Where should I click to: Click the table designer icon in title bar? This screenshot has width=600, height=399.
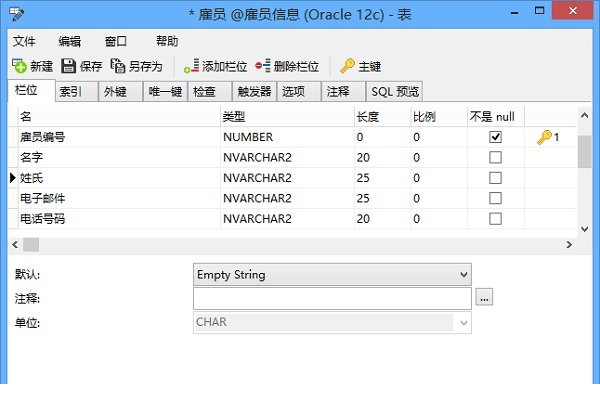16,14
